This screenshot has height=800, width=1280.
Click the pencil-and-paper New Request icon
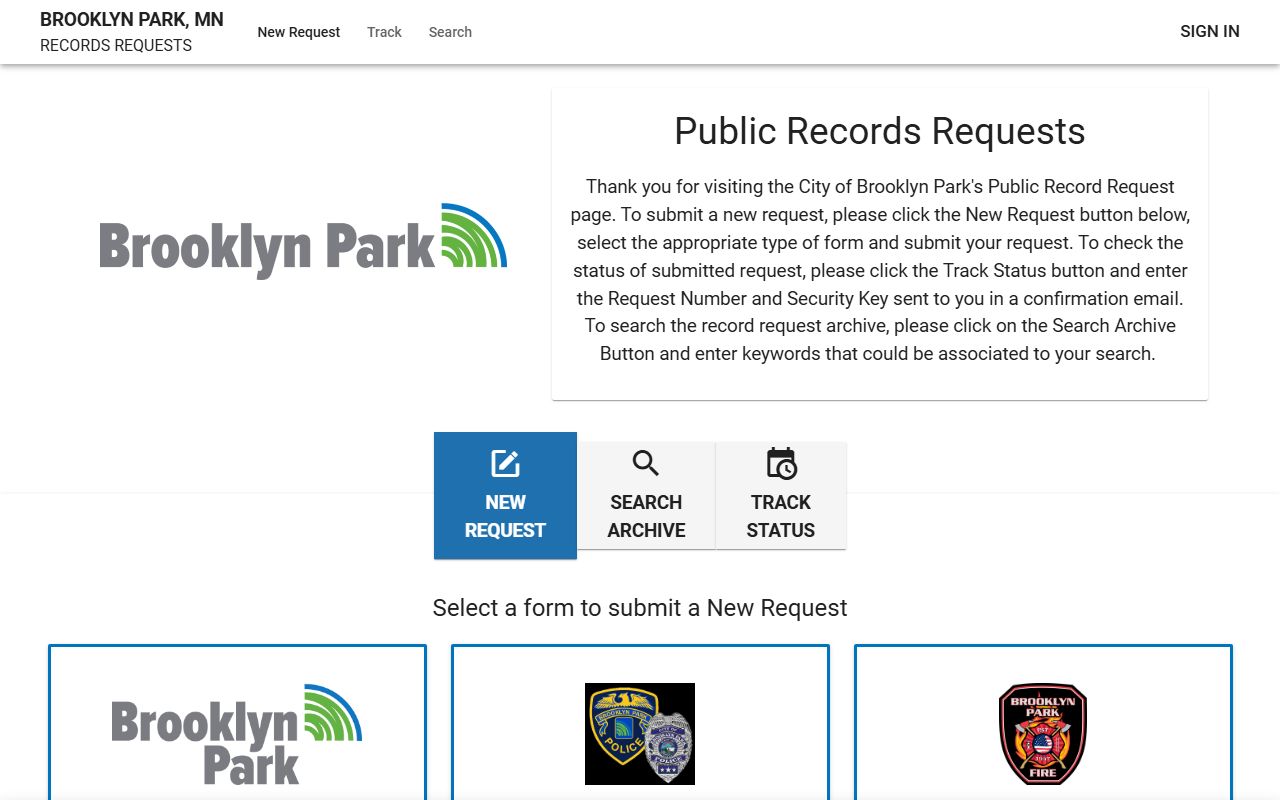tap(505, 464)
